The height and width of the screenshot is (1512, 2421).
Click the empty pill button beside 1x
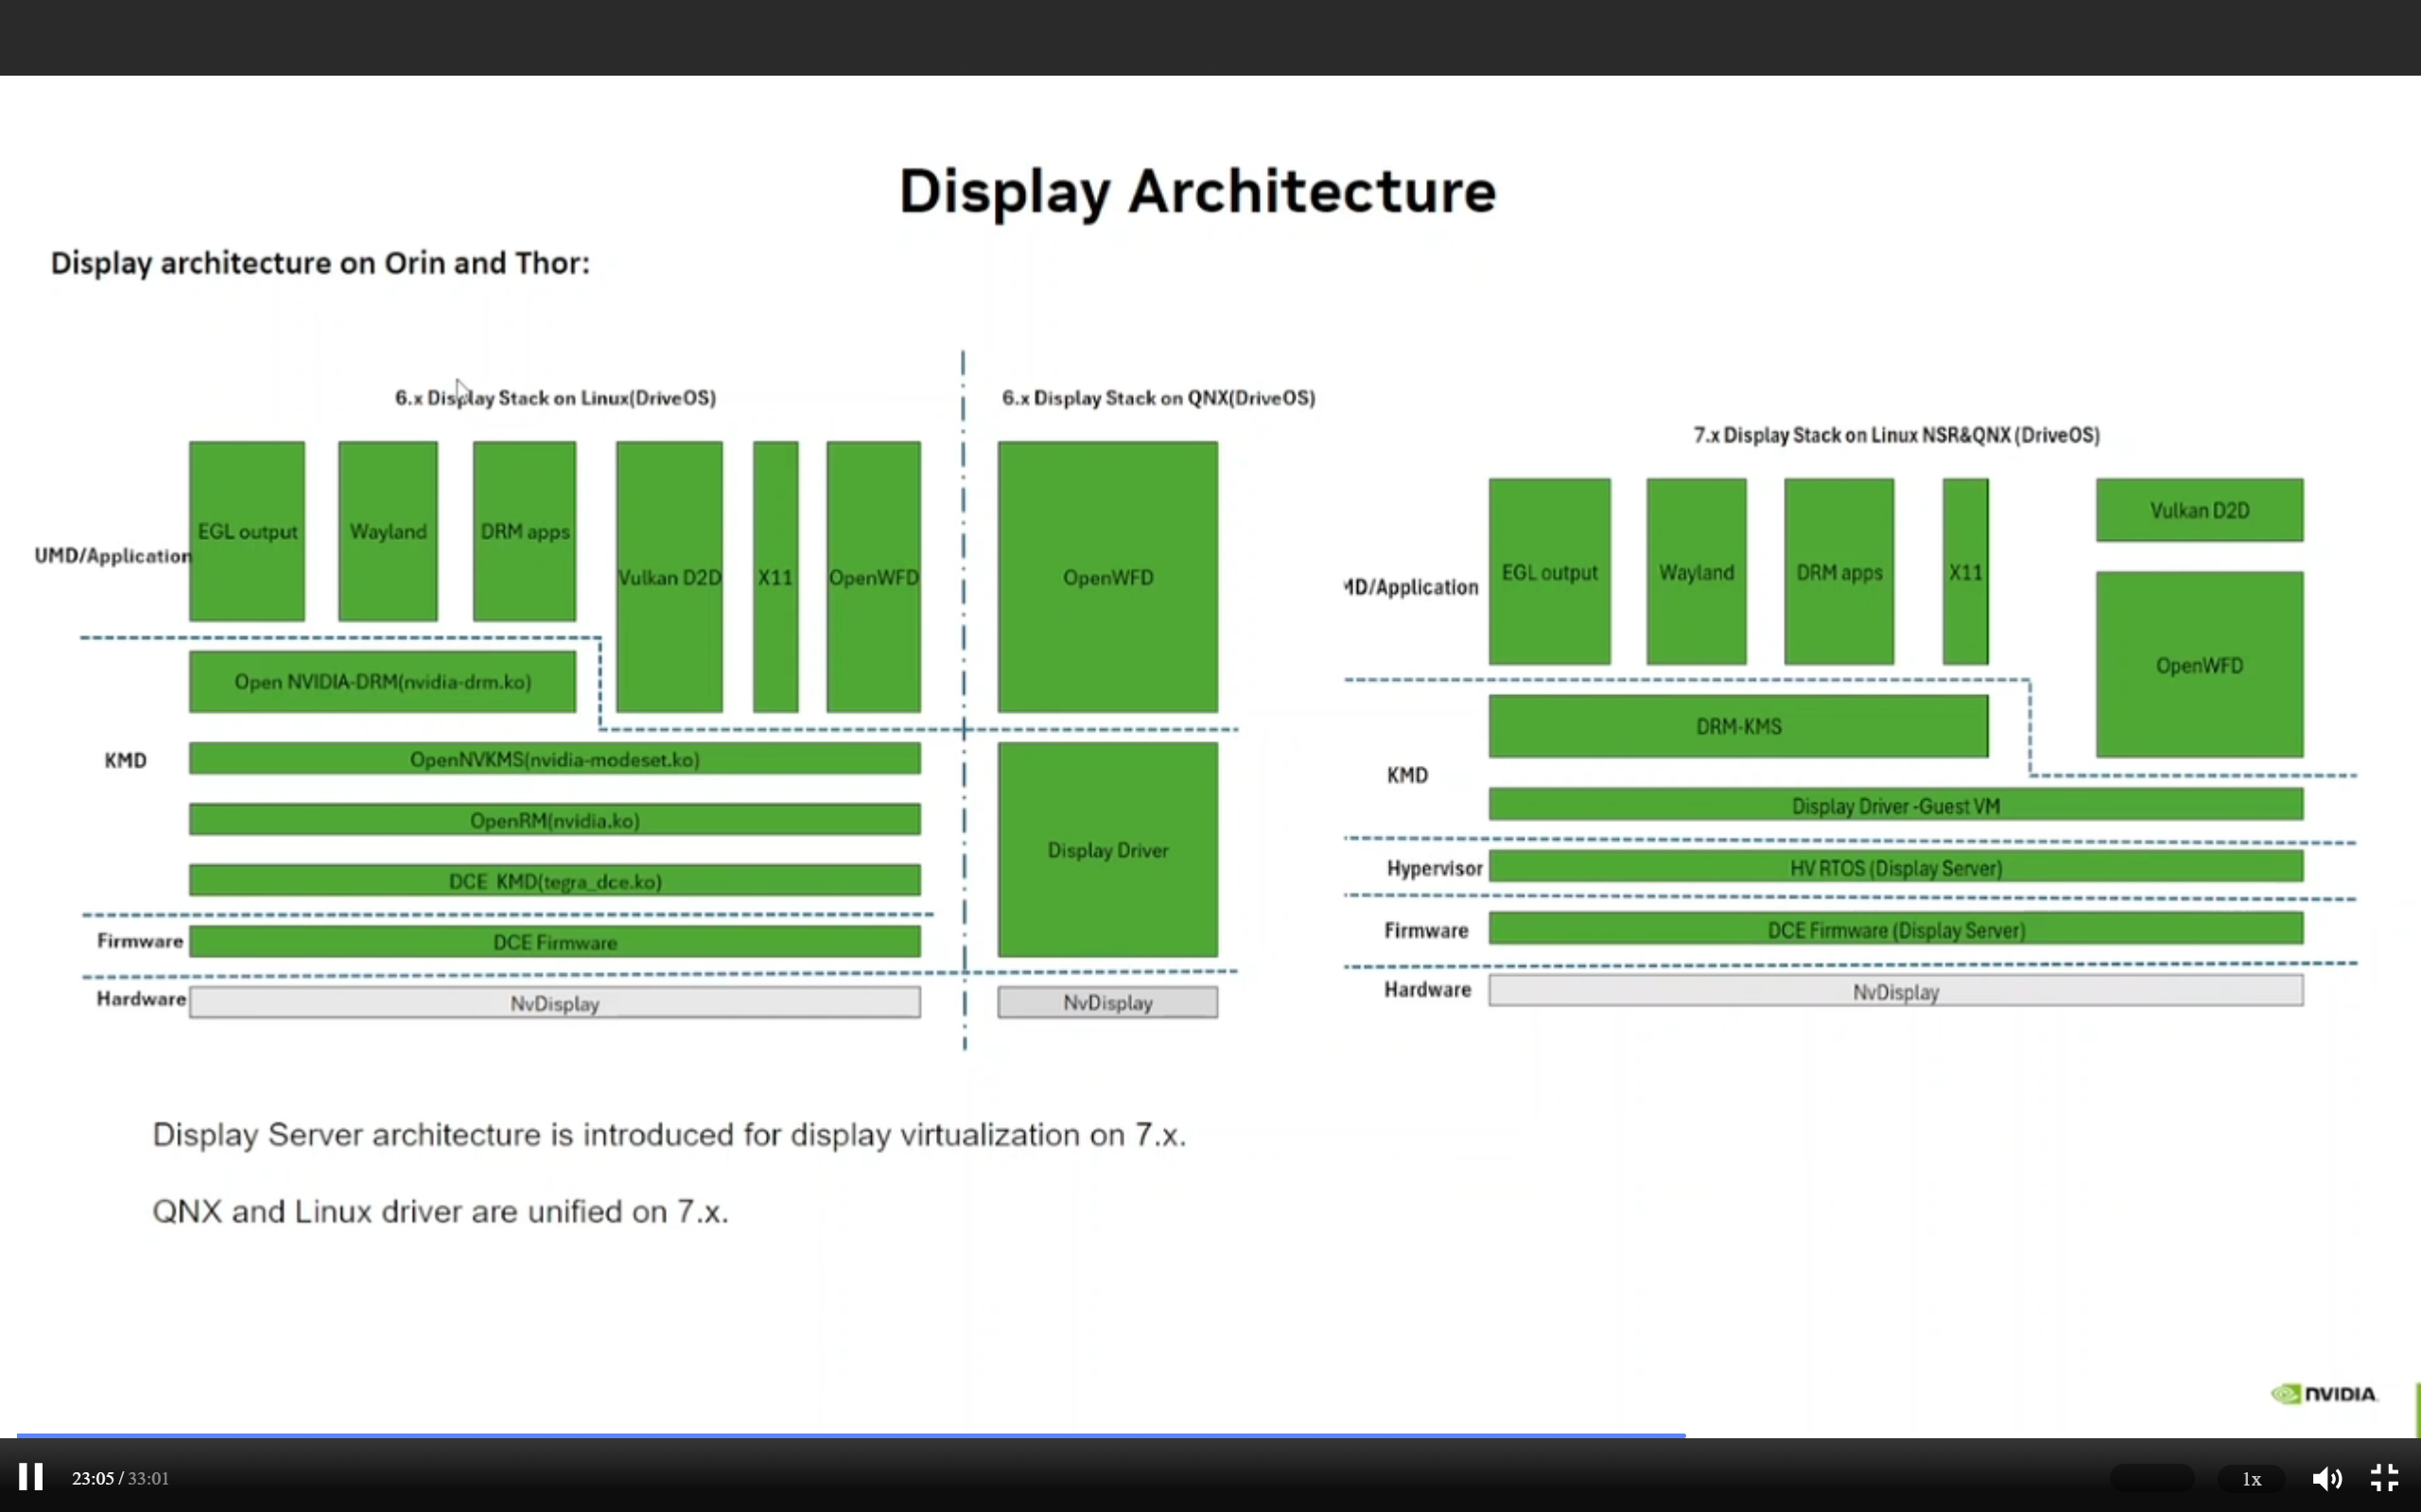coord(2151,1479)
